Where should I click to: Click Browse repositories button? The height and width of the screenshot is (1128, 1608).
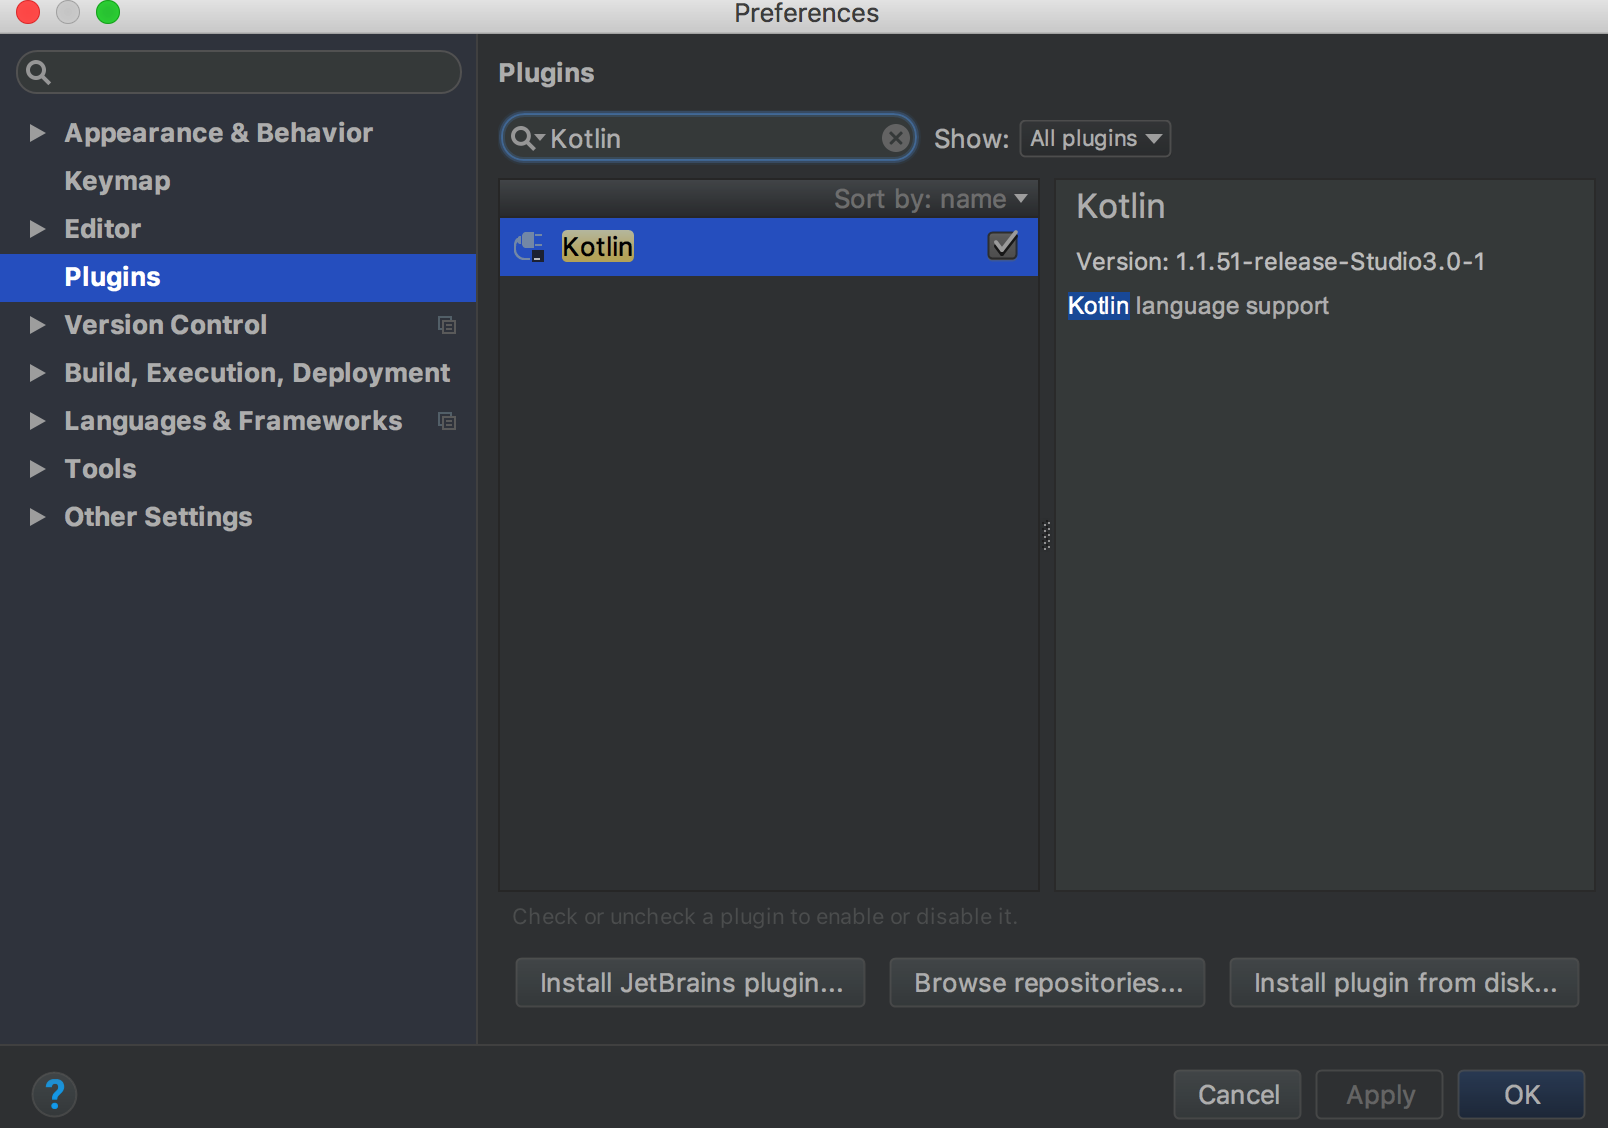[1047, 983]
